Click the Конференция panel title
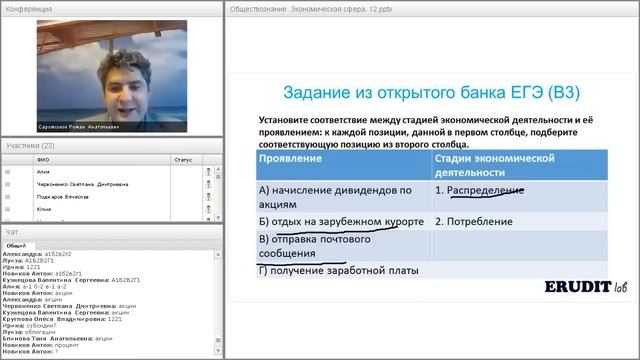 pos(29,9)
